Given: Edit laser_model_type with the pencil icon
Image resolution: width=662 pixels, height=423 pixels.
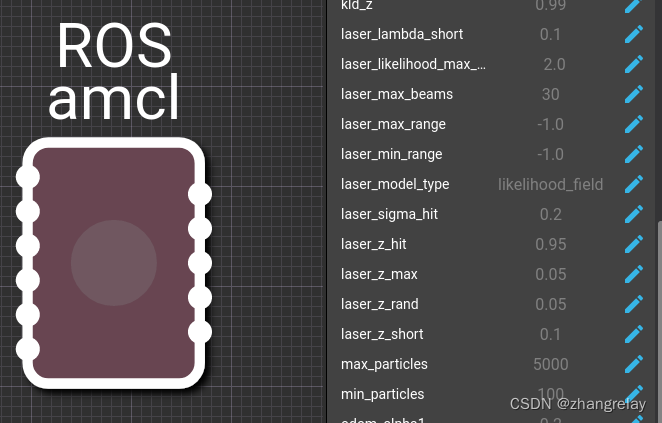Looking at the screenshot, I should [x=634, y=184].
